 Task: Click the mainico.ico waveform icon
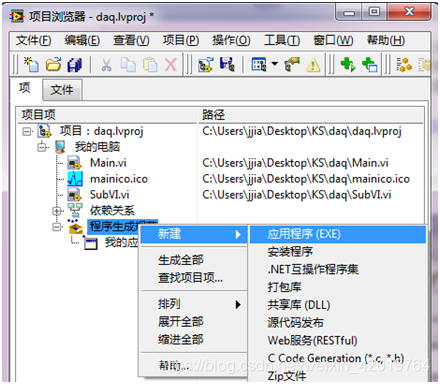75,178
